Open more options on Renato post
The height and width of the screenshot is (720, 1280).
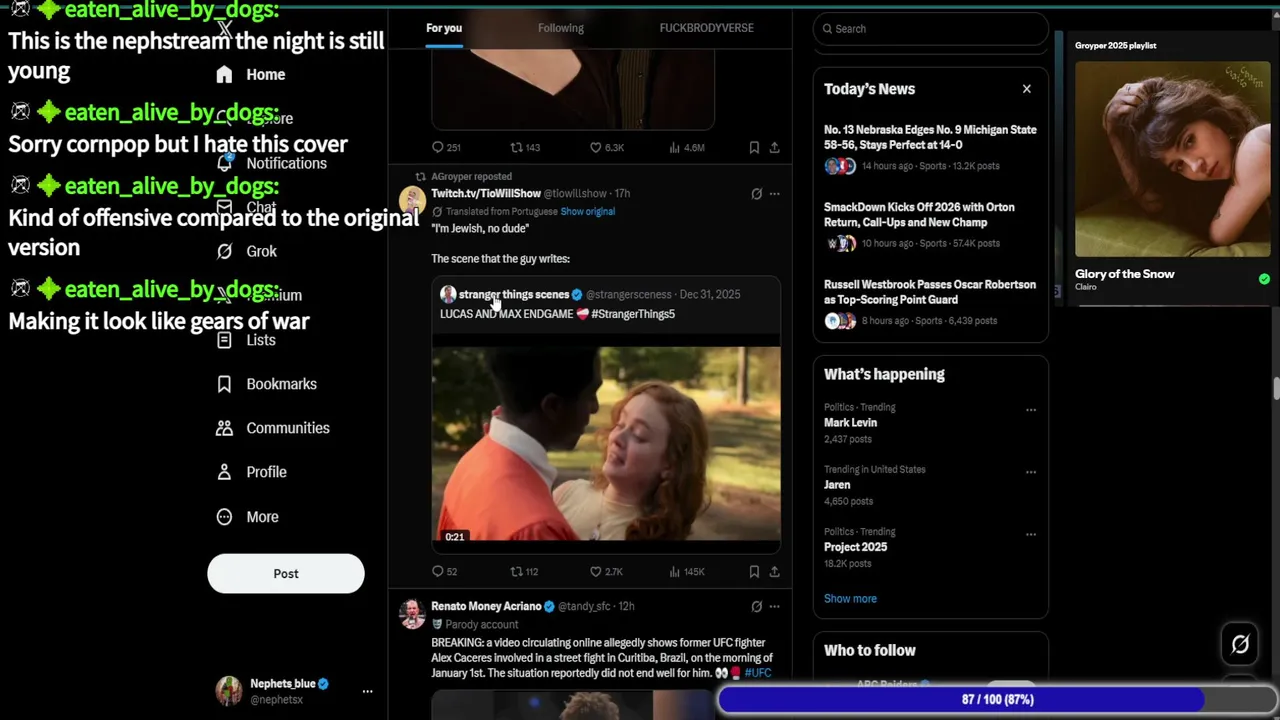click(774, 606)
